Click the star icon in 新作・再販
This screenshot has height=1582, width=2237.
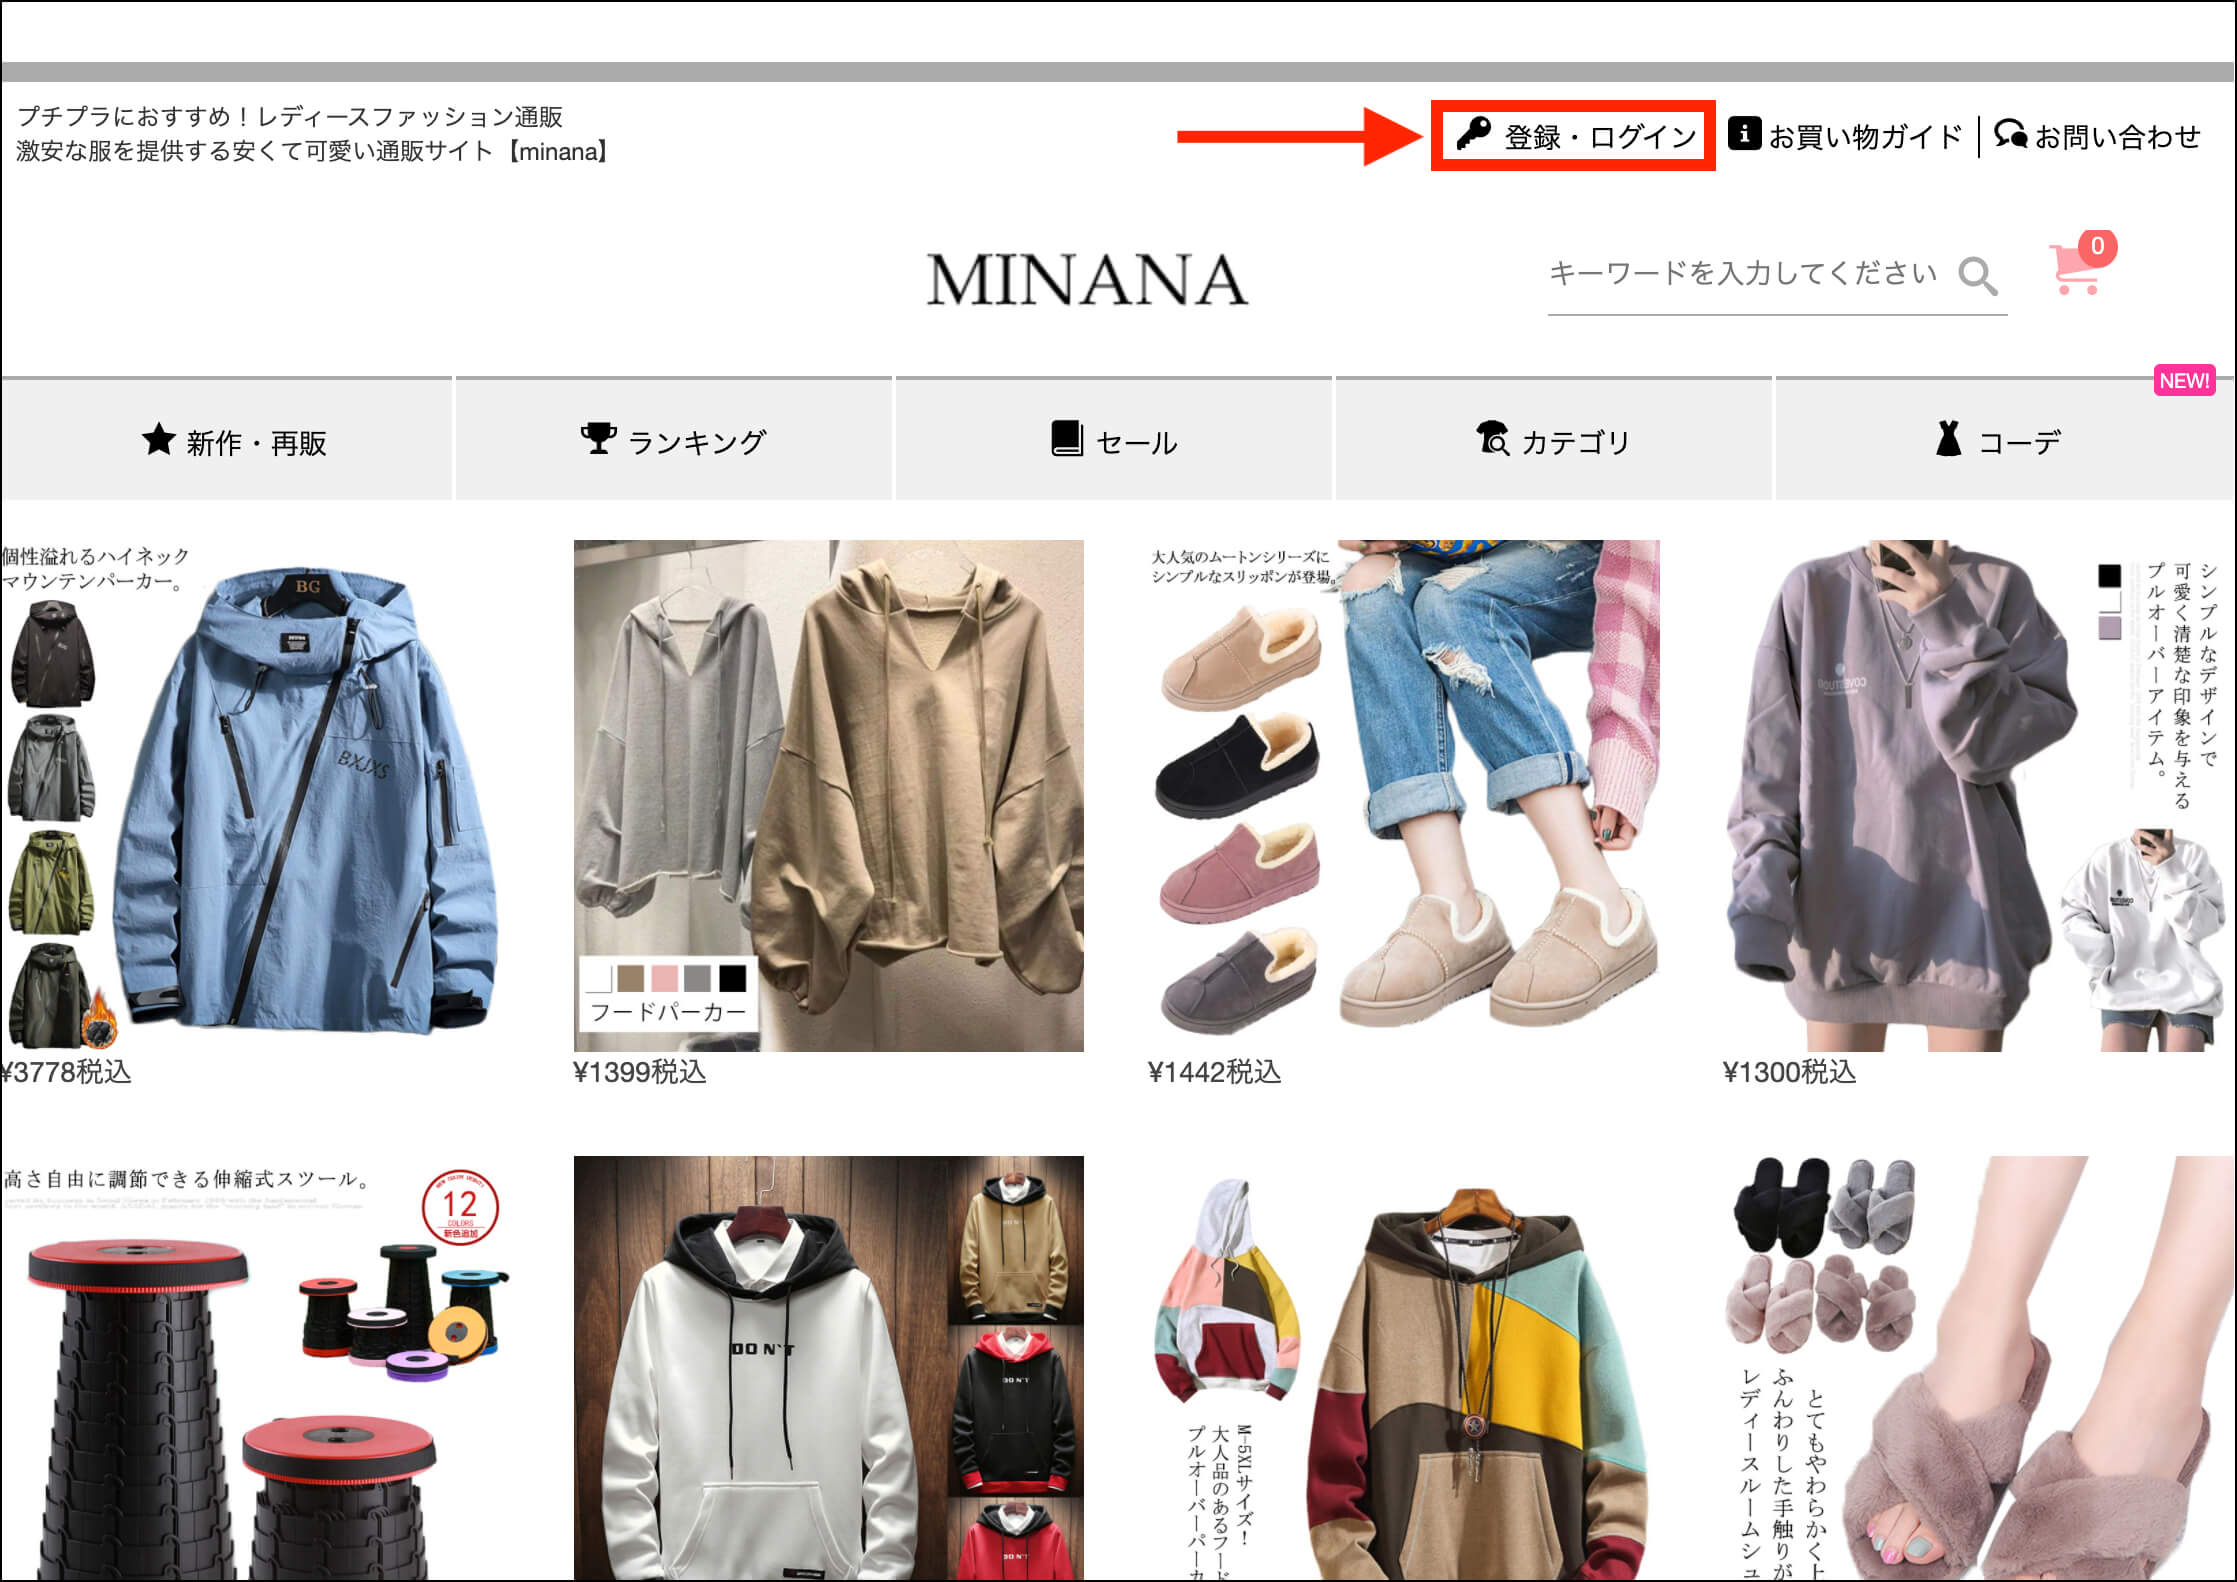pos(159,438)
